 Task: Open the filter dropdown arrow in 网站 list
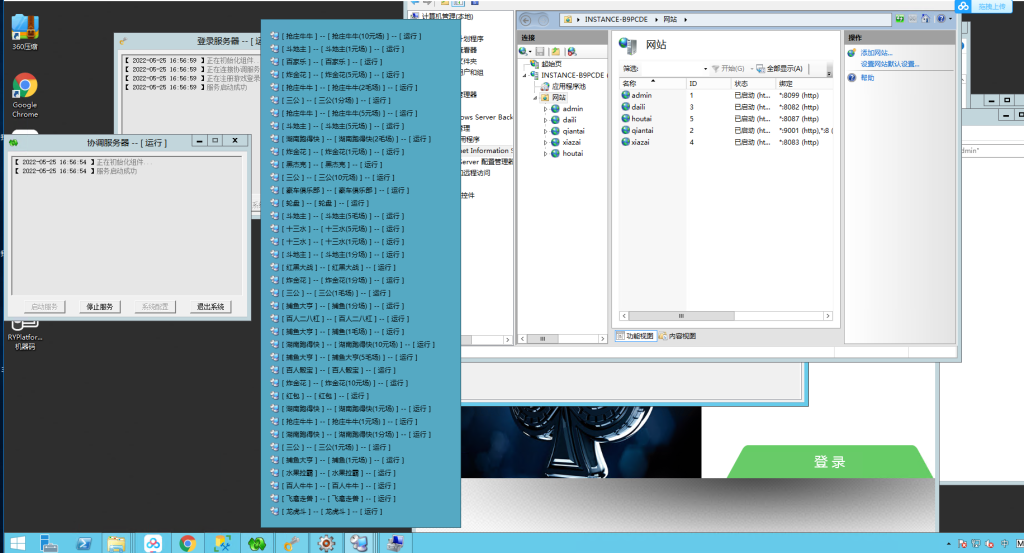coord(705,68)
